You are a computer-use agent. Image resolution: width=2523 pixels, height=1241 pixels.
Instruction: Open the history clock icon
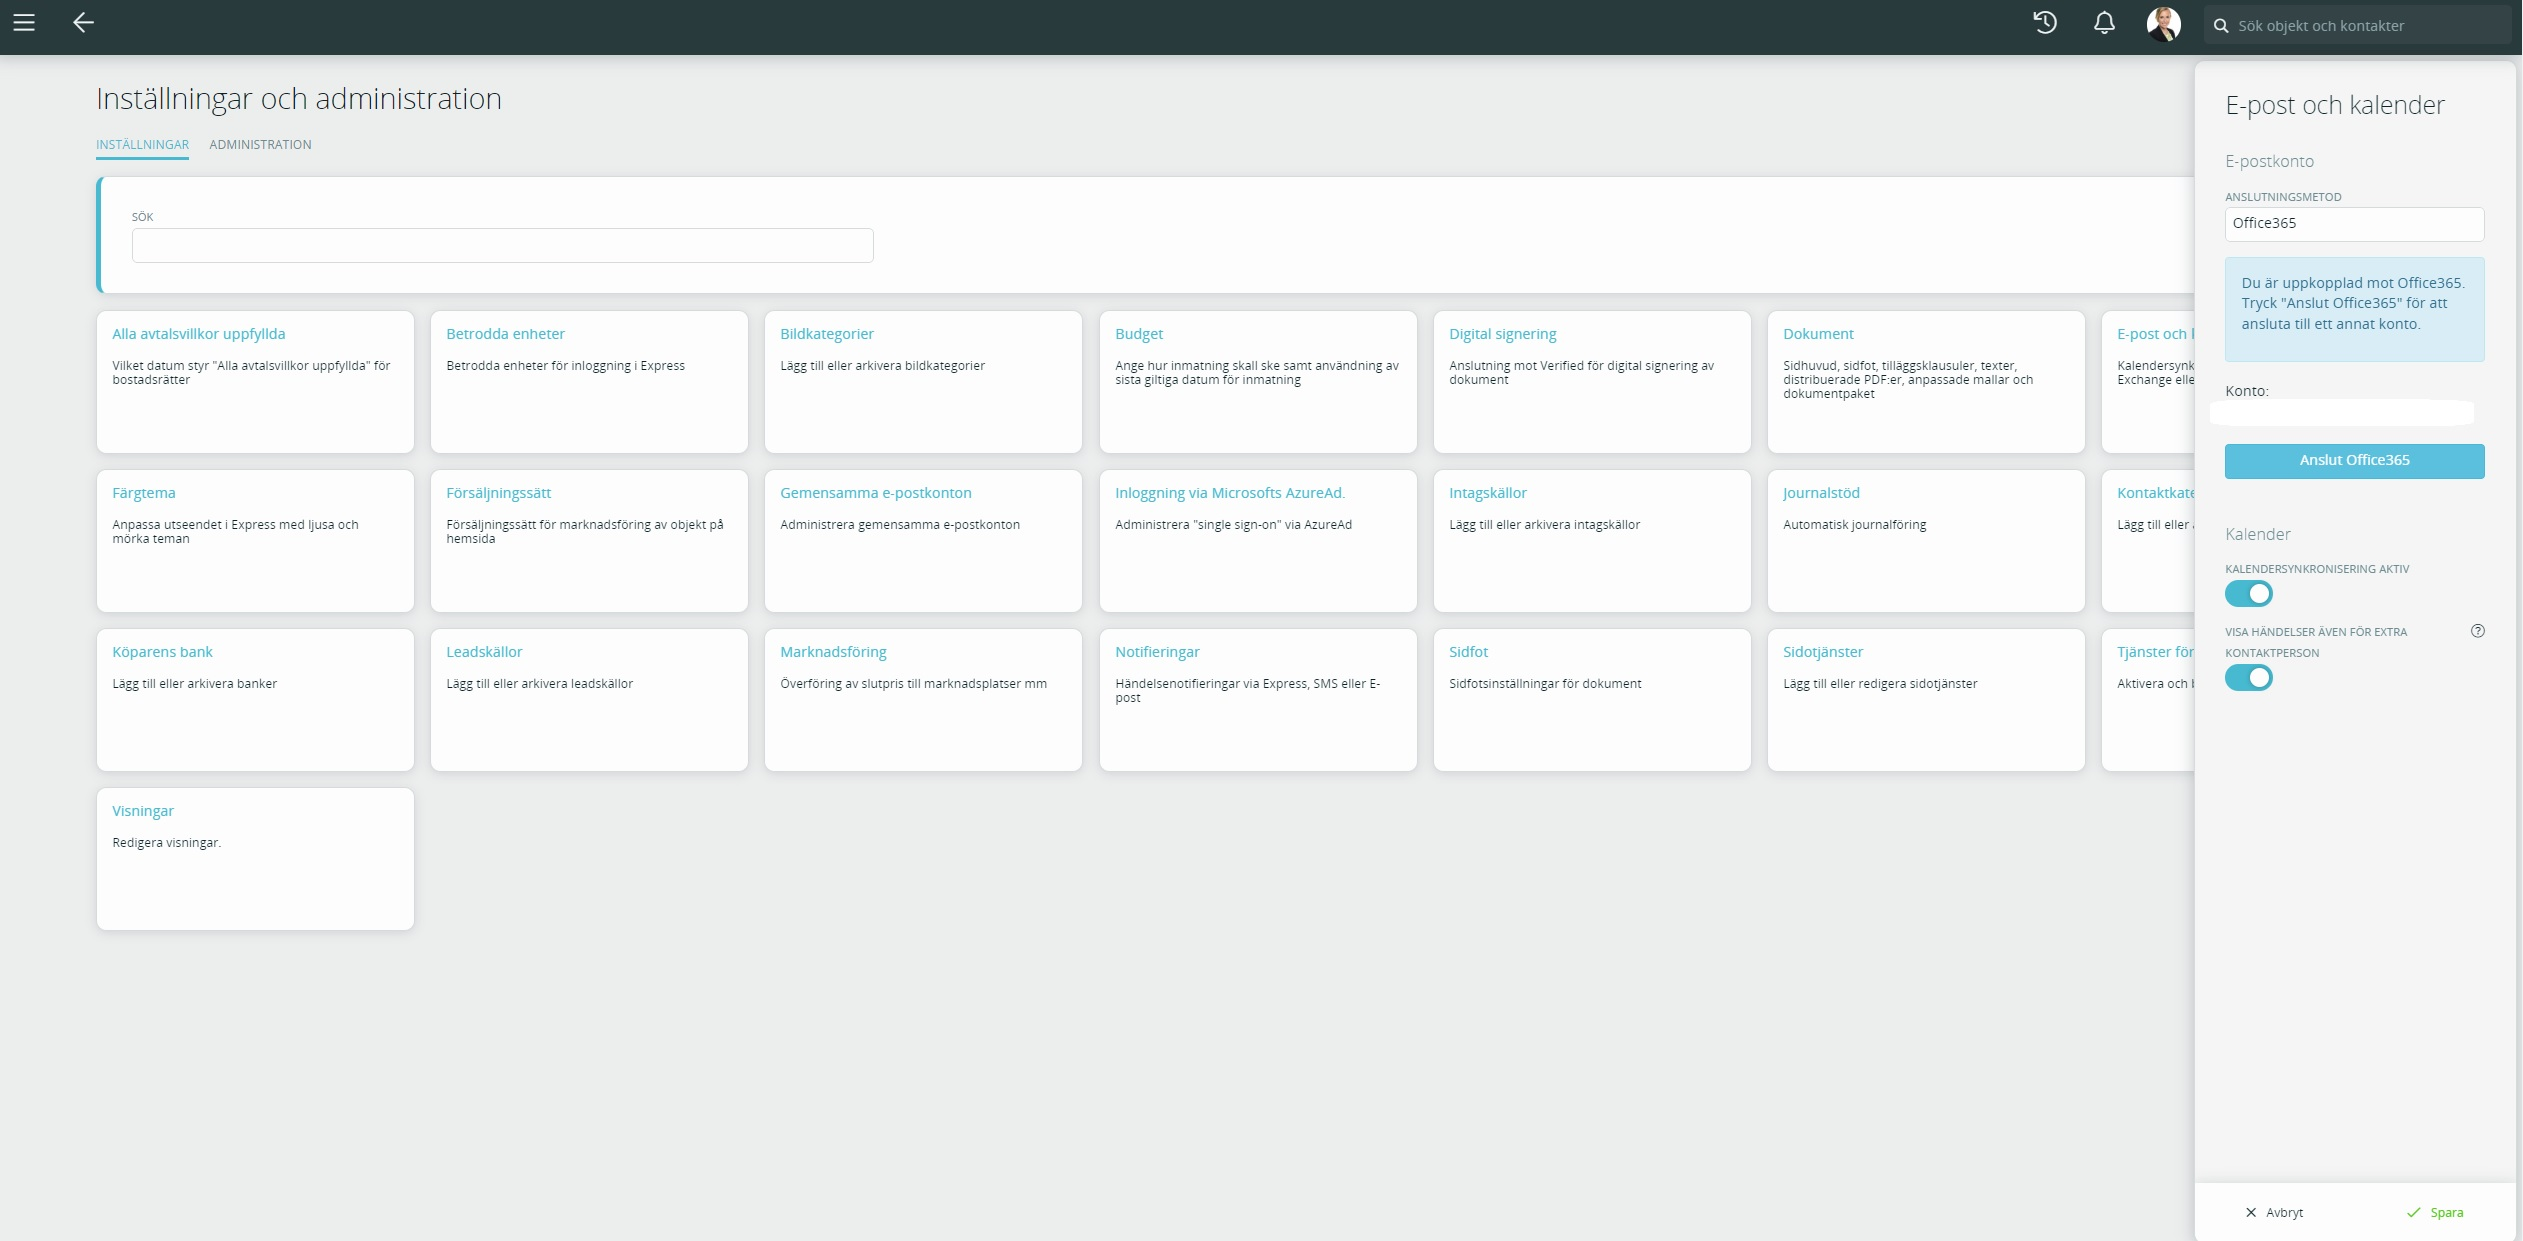coord(2045,23)
